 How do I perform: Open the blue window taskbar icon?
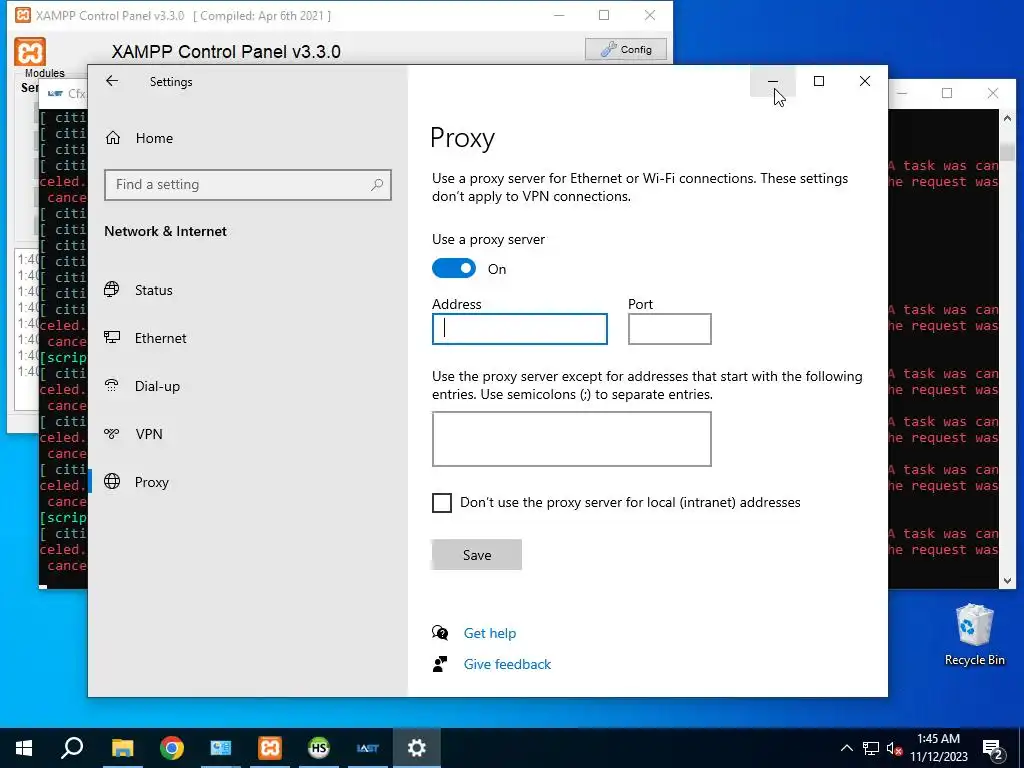[221, 748]
